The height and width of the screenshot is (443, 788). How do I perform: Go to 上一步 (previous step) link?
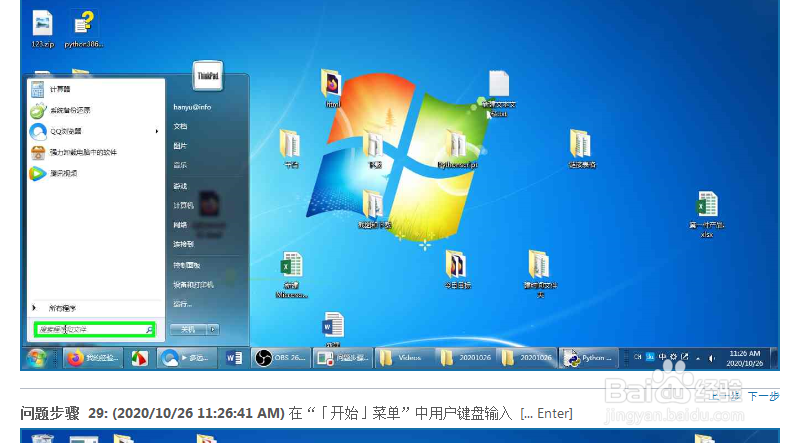726,396
